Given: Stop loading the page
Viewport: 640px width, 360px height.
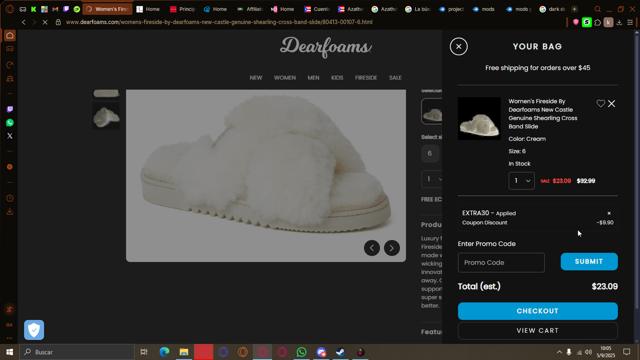Looking at the screenshot, I should coord(45,22).
